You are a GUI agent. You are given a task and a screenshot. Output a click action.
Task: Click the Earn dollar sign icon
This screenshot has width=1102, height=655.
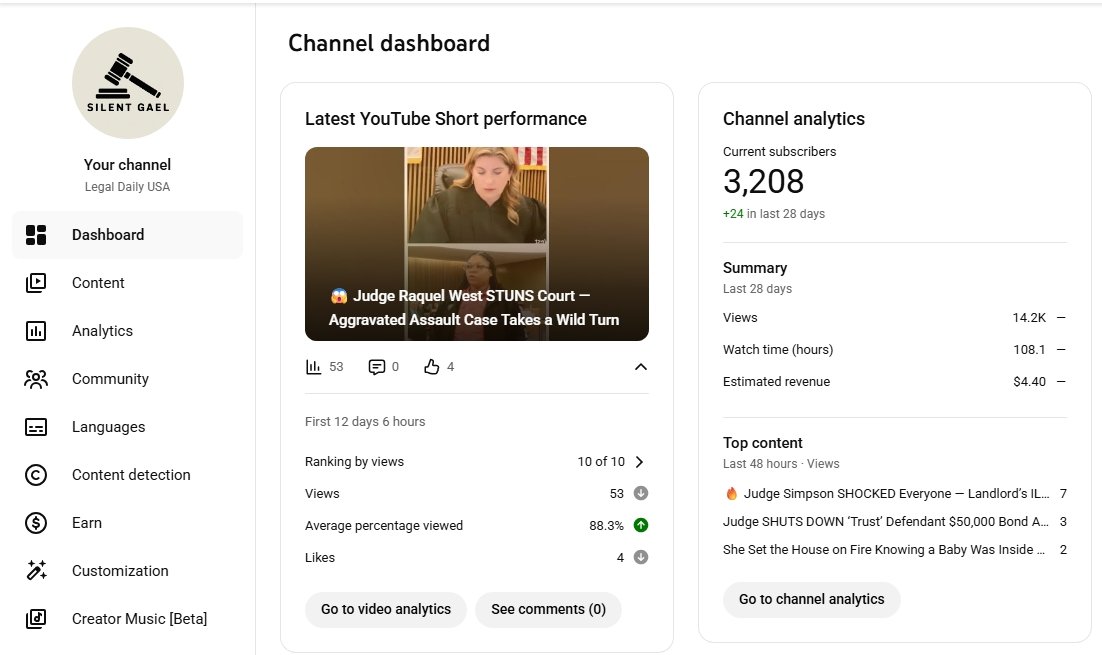pos(36,523)
